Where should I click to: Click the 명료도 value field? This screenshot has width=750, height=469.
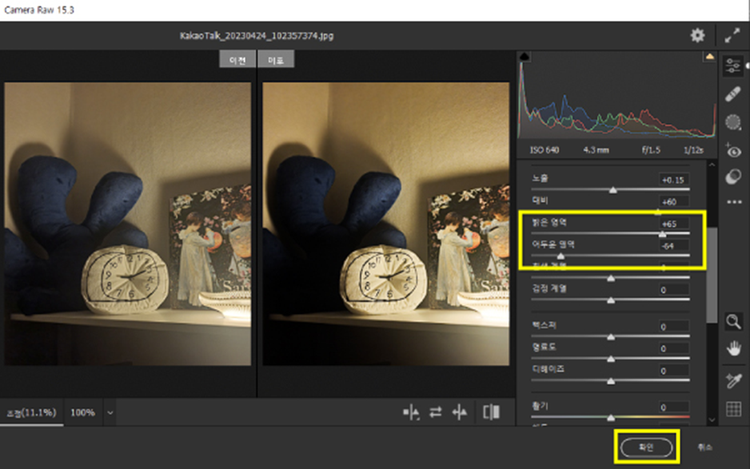coord(673,349)
